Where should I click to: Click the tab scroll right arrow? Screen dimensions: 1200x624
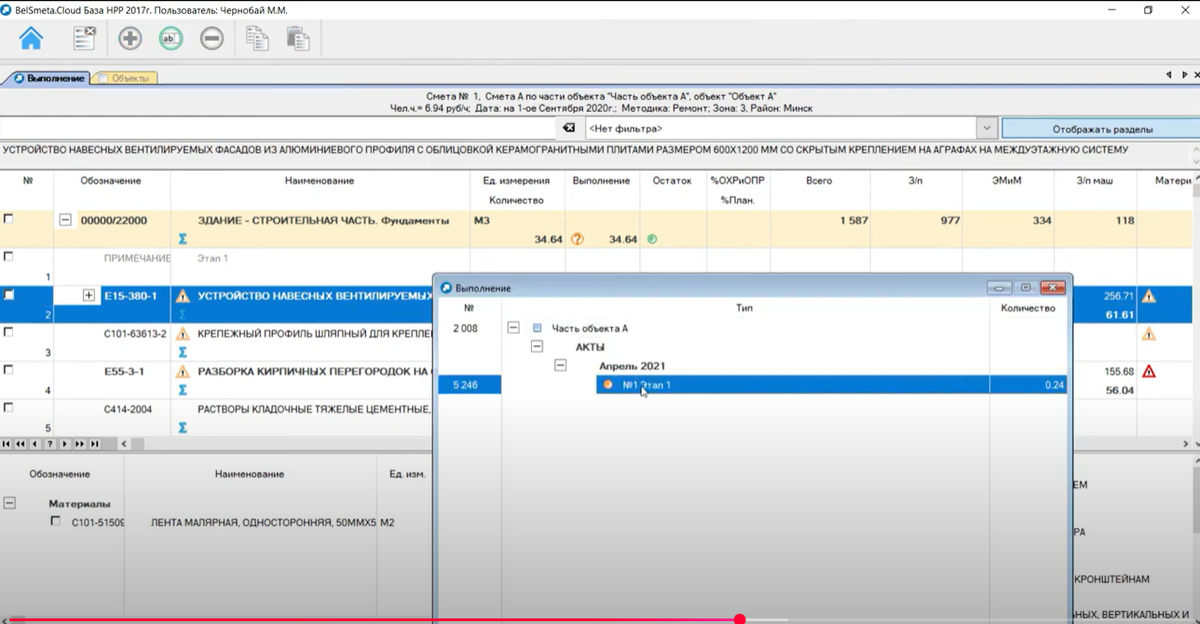[x=1184, y=75]
